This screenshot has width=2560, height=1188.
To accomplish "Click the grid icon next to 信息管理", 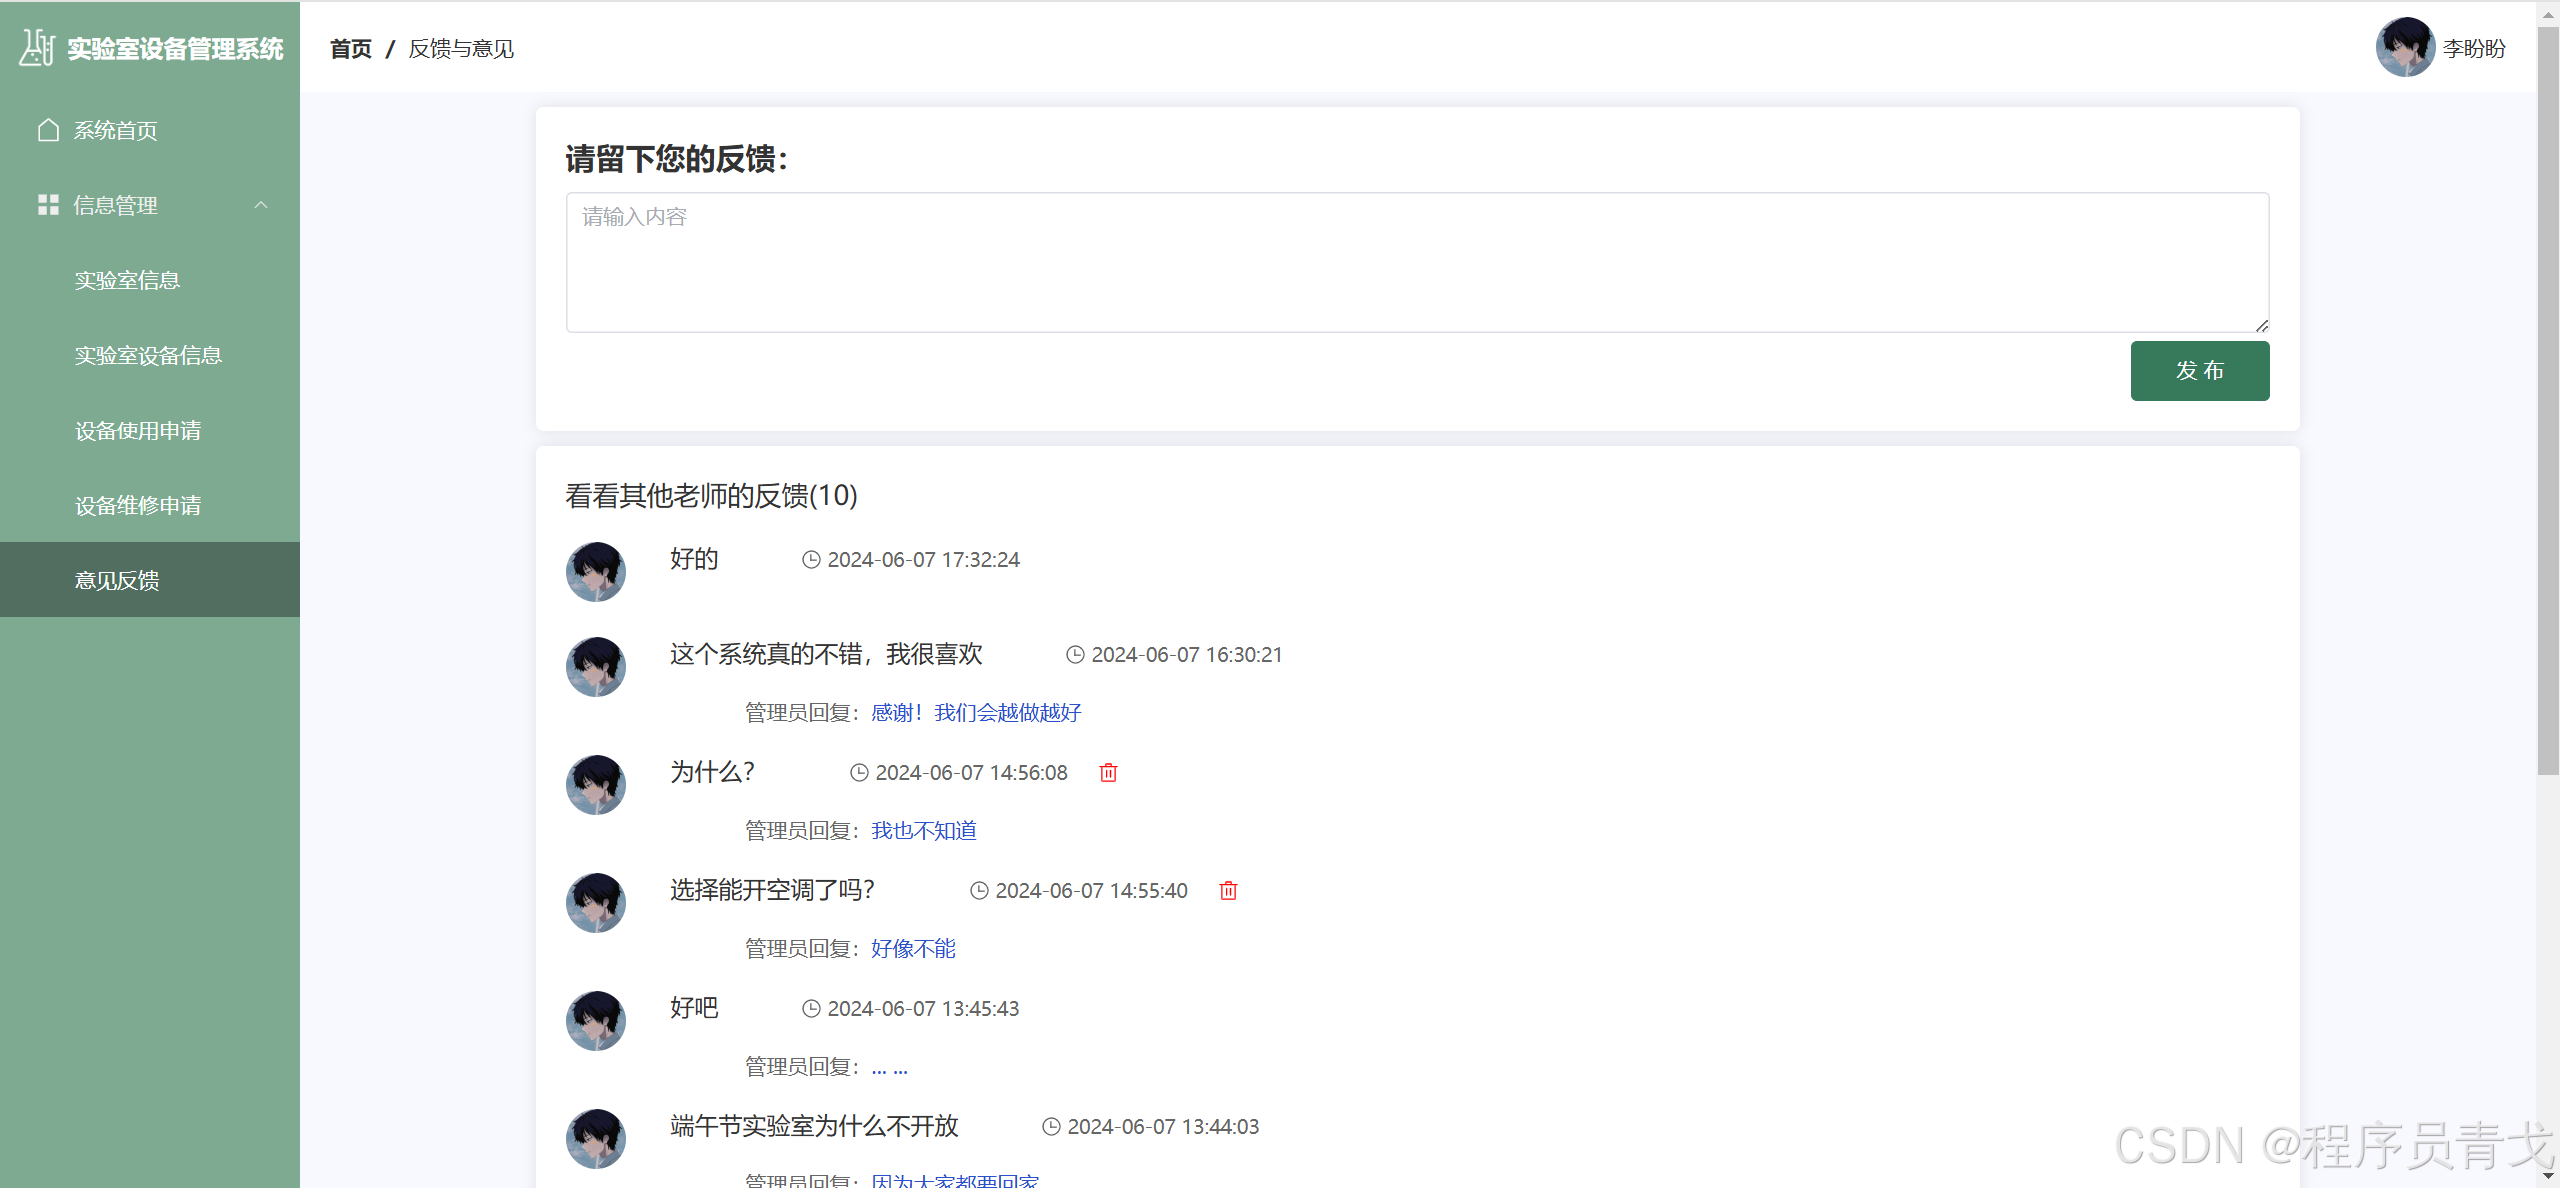I will 47,205.
